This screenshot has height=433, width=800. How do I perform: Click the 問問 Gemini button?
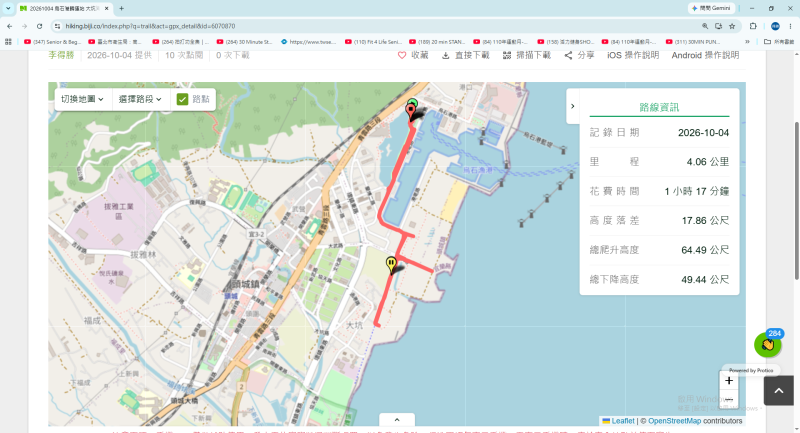[x=711, y=8]
